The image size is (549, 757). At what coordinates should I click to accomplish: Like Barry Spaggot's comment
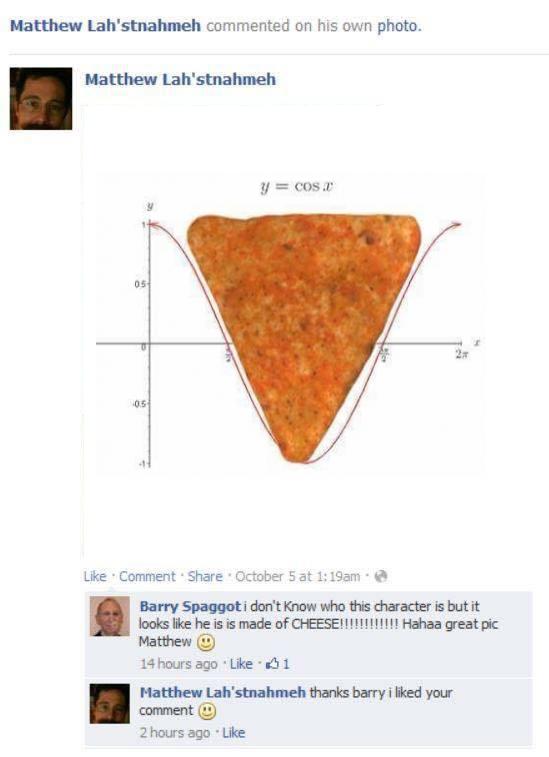pos(241,664)
